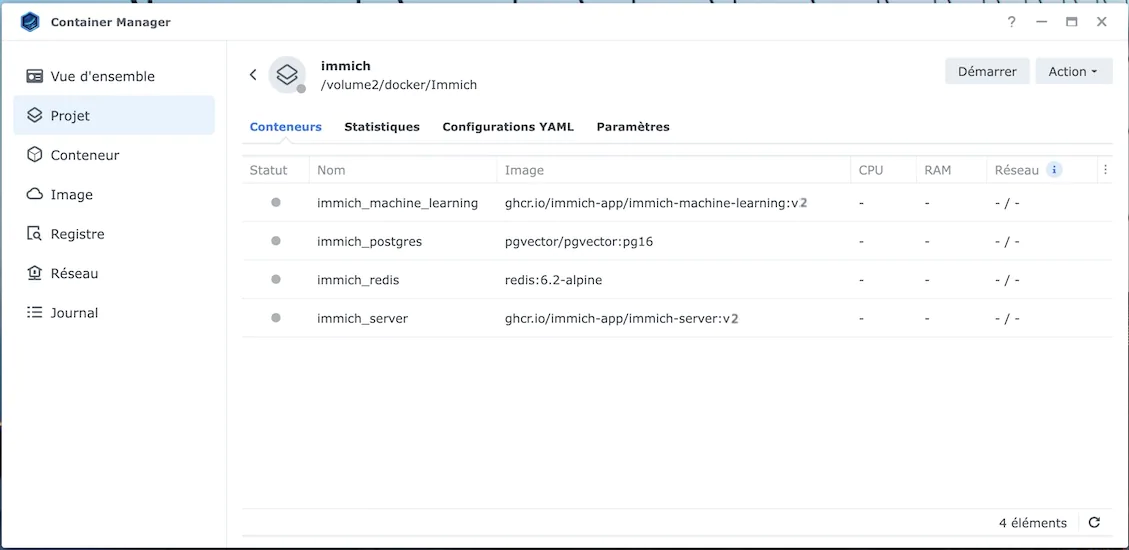1129x550 pixels.
Task: Click the pgvector/pgvector:pg16 image cell
Action: (579, 241)
